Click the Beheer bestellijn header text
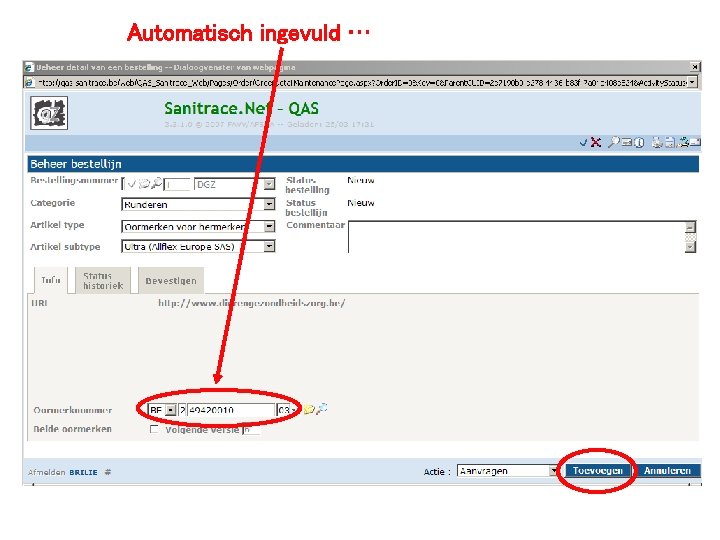720x540 pixels. point(76,164)
